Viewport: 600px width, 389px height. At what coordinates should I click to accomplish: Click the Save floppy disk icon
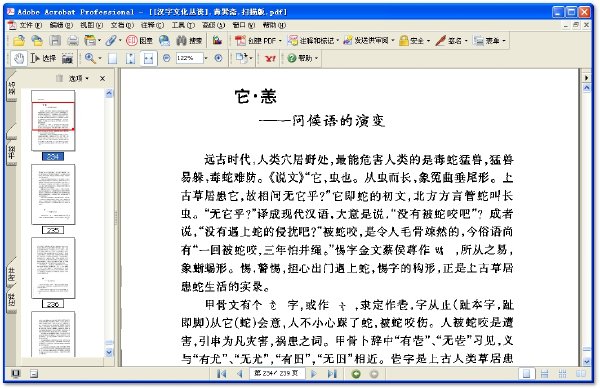pos(55,40)
